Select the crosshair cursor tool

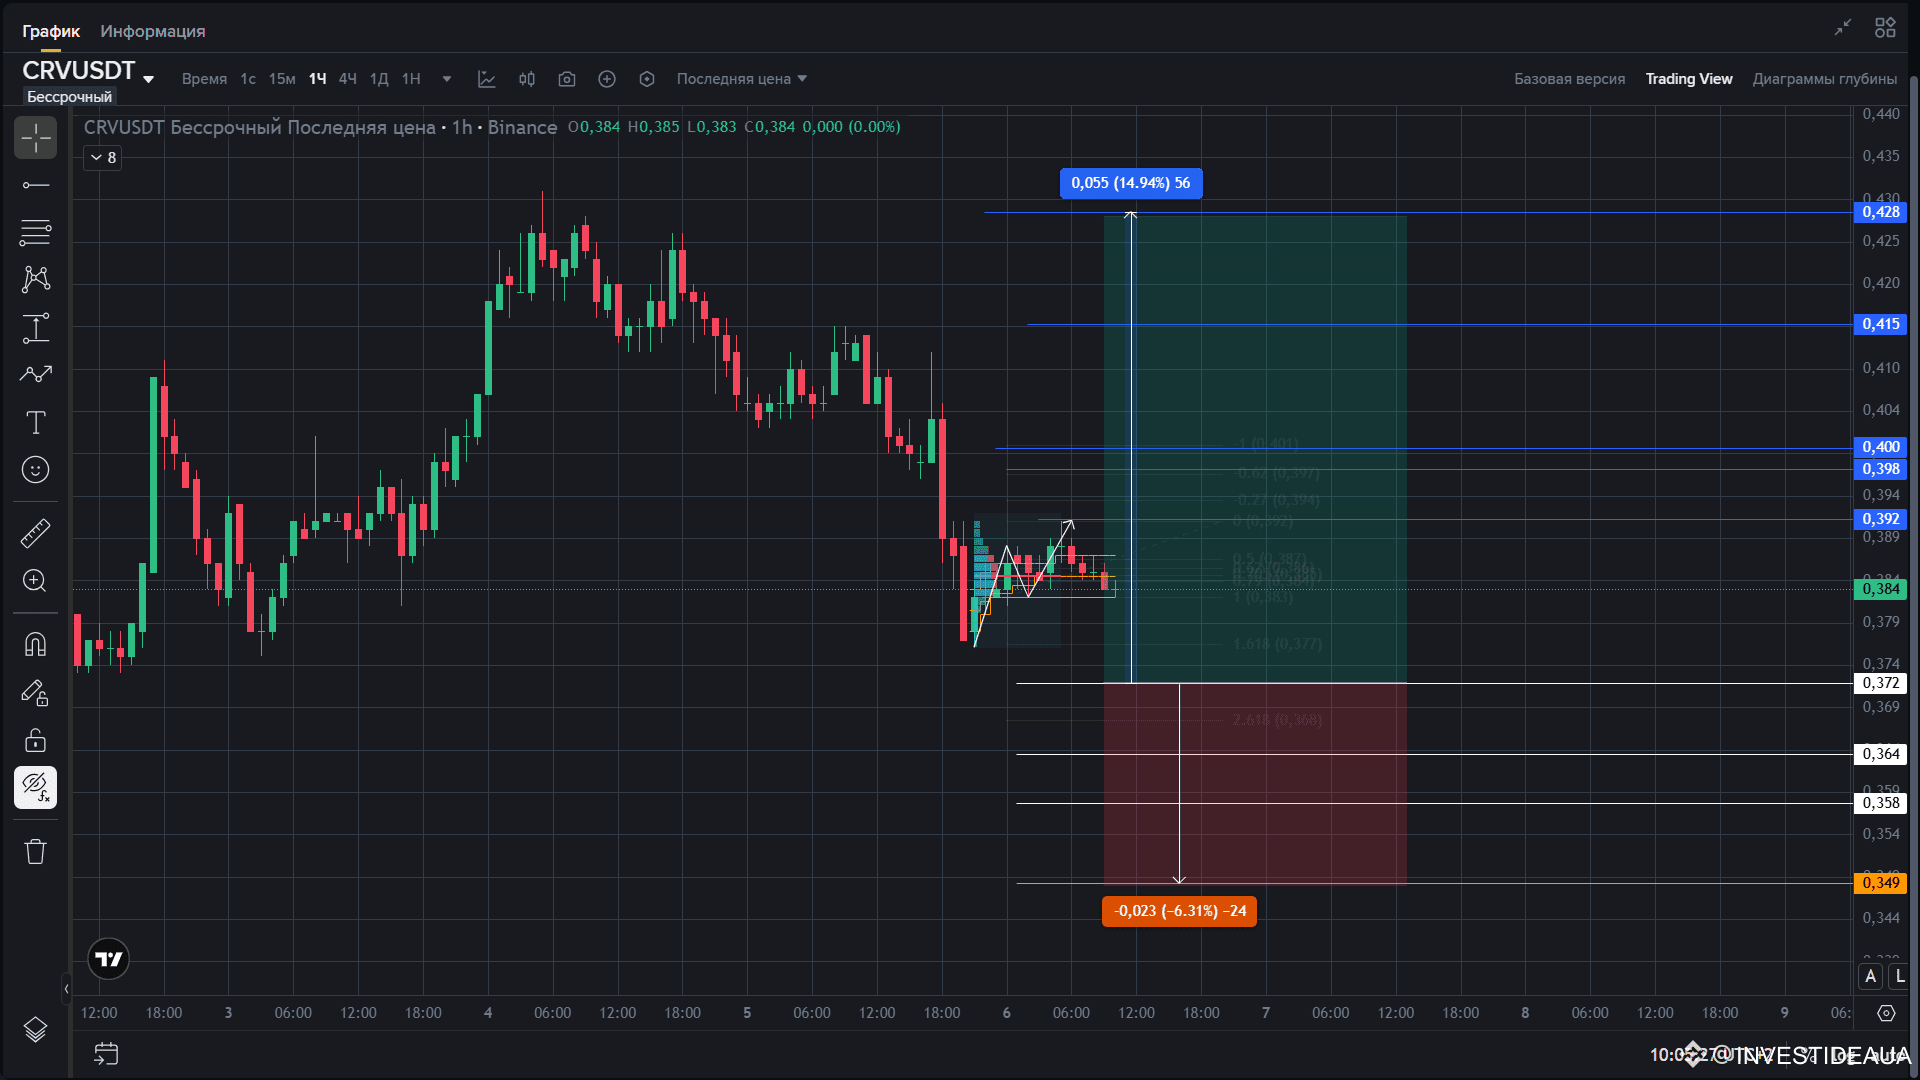click(35, 138)
